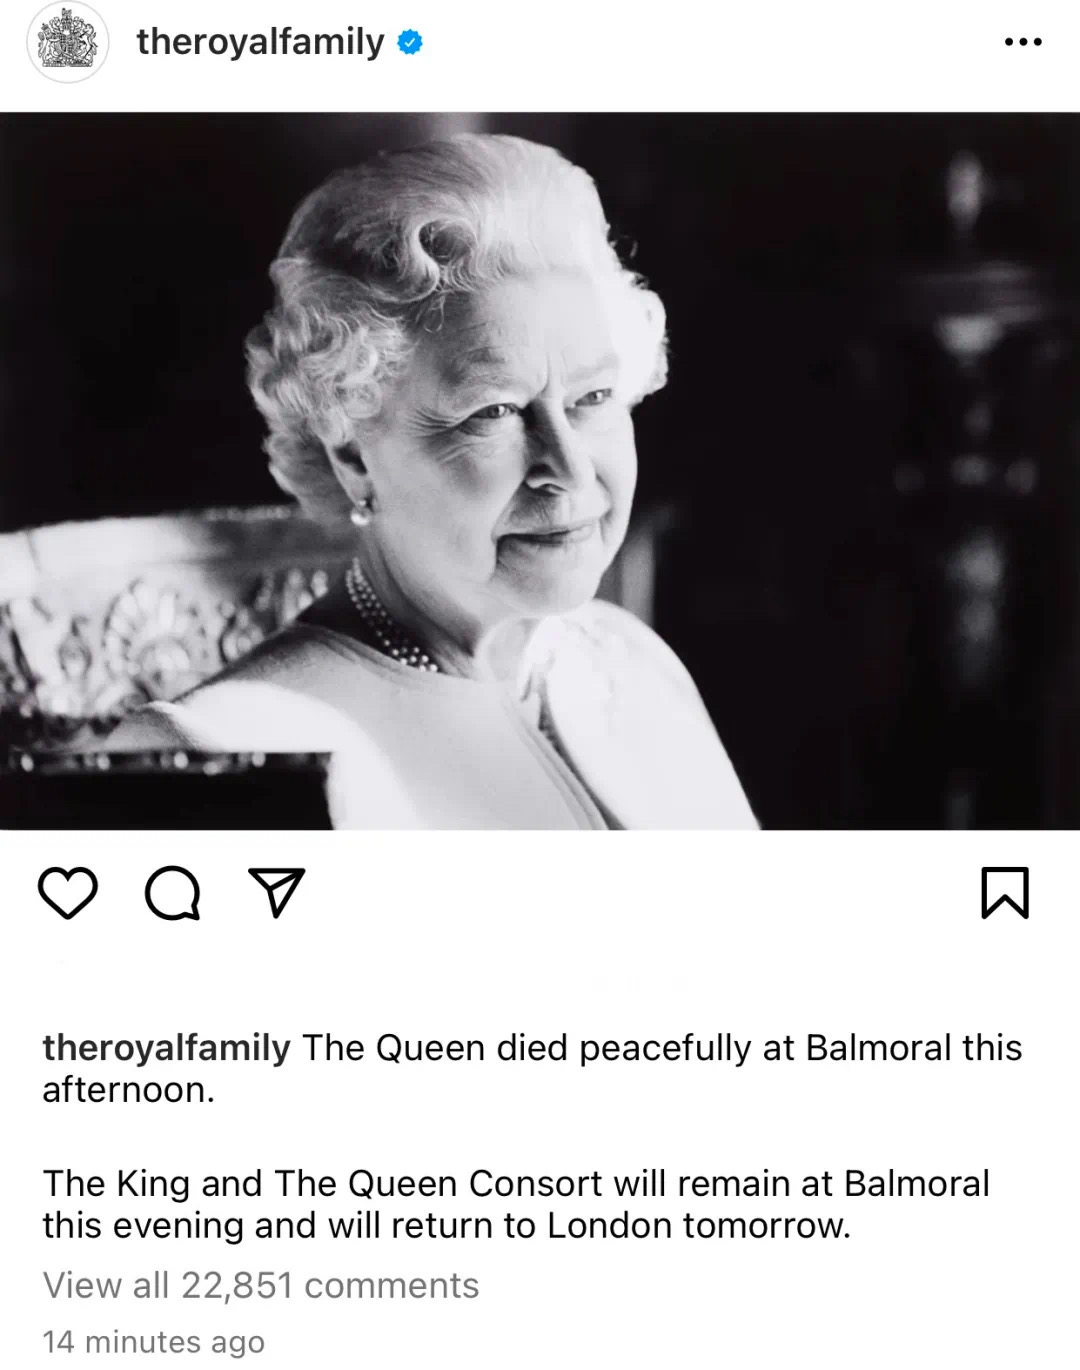Image resolution: width=1080 pixels, height=1370 pixels.
Task: Save the post with the bookmark icon
Action: tap(1005, 892)
